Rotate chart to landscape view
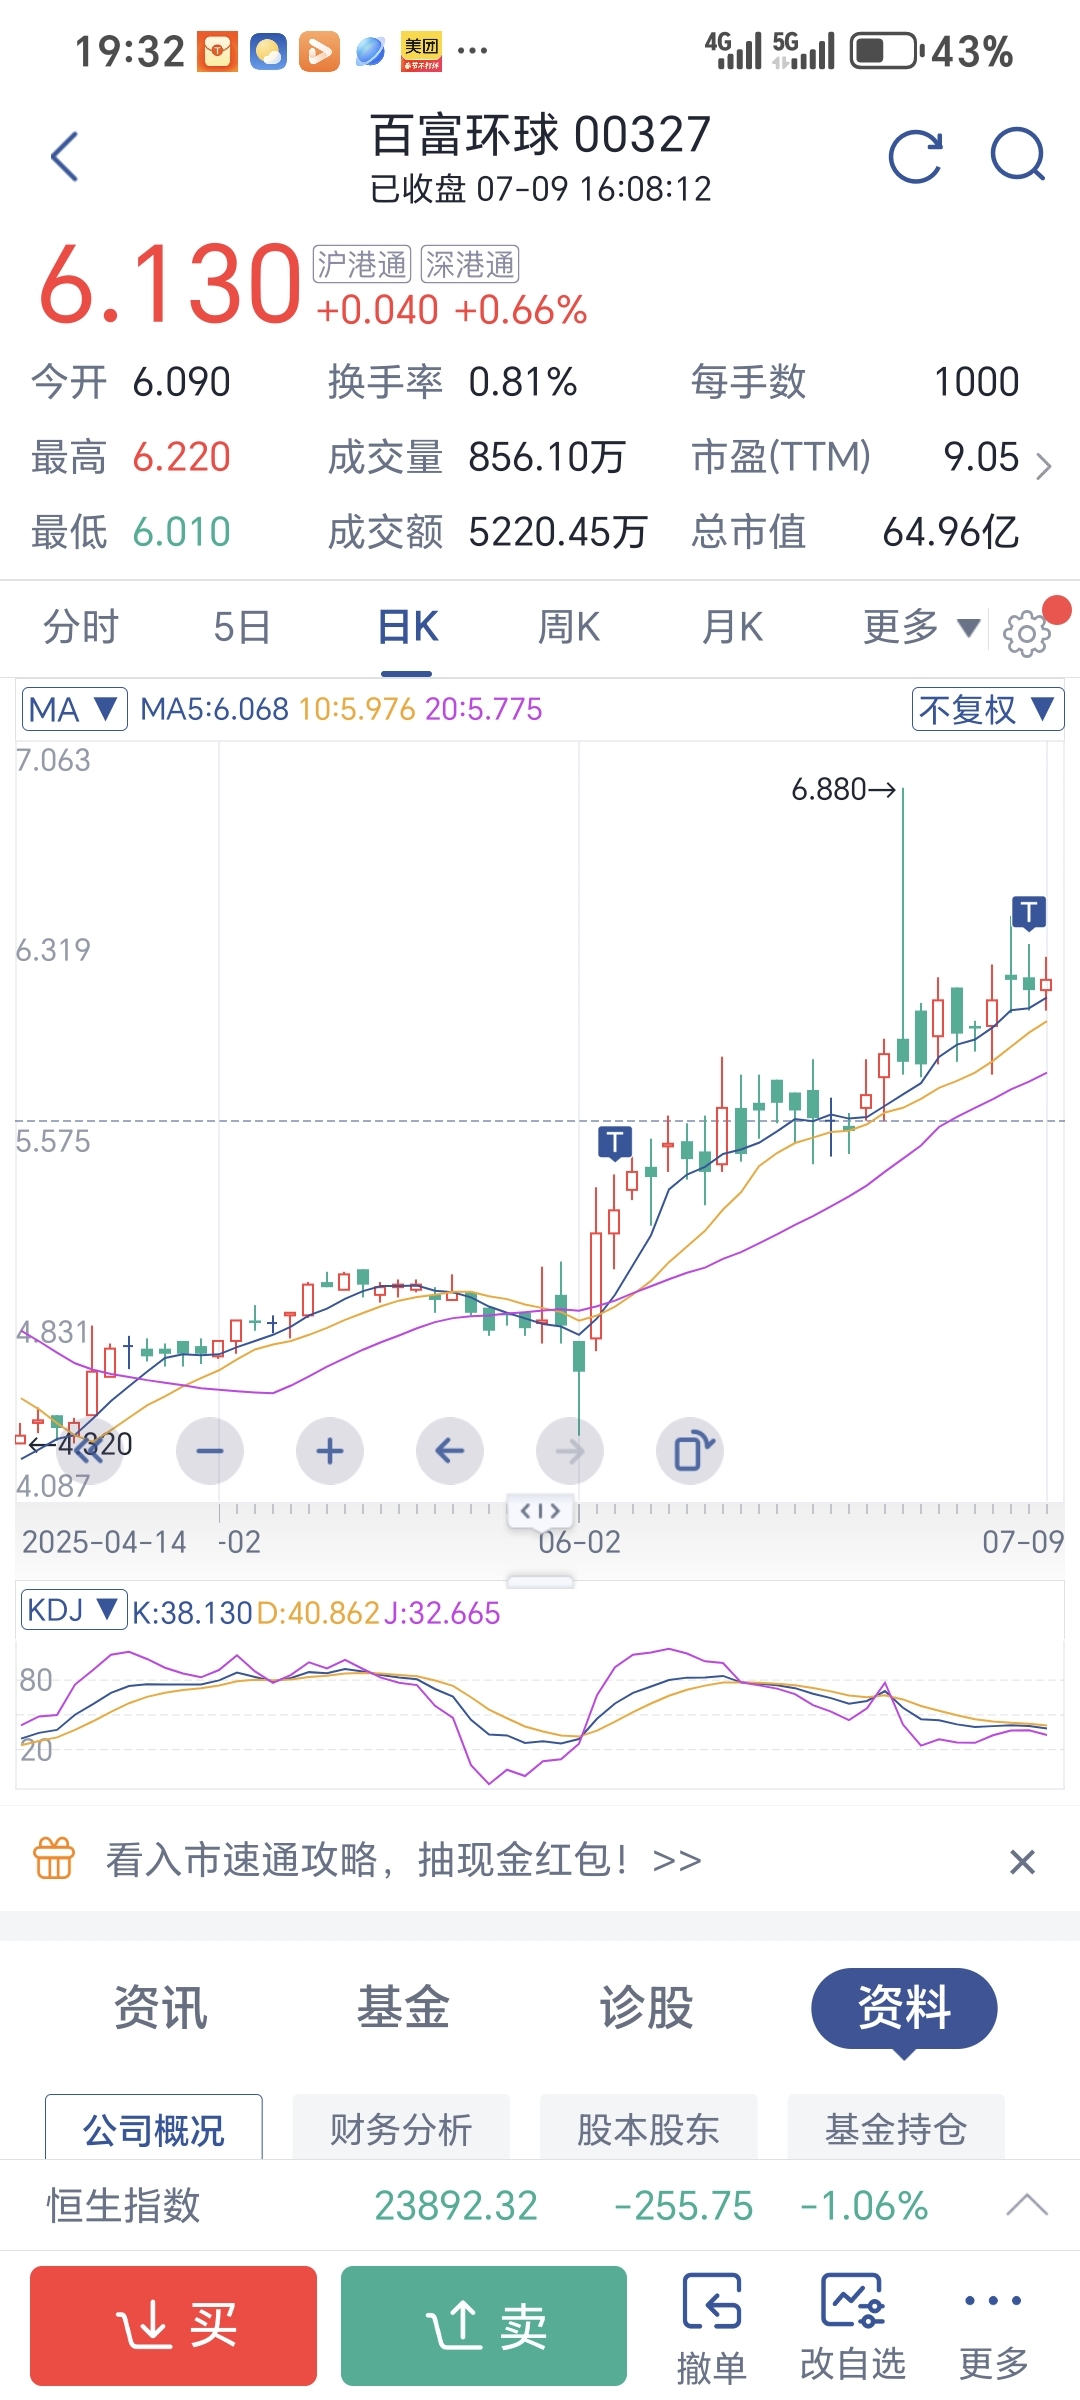Viewport: 1080px width, 2400px height. click(x=690, y=1451)
